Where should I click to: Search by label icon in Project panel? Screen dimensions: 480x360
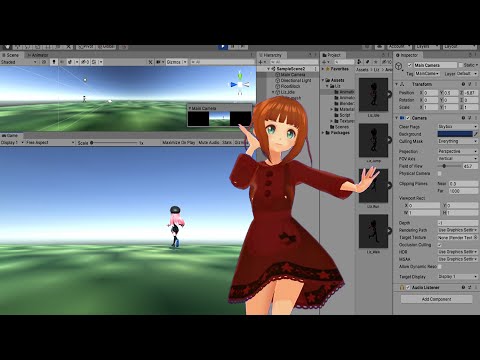tap(367, 62)
